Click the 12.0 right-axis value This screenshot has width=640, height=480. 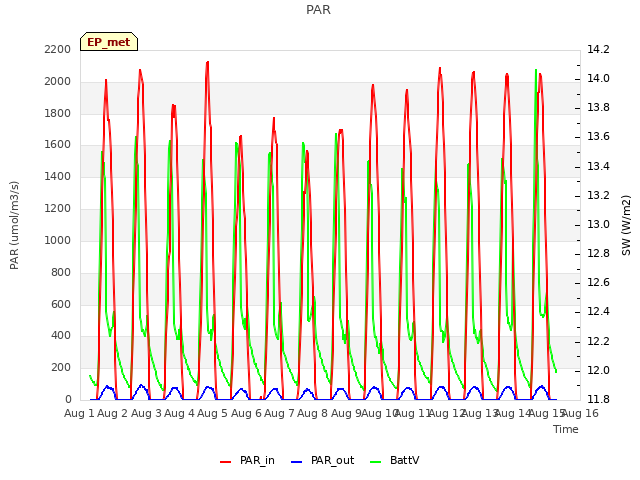pos(598,370)
